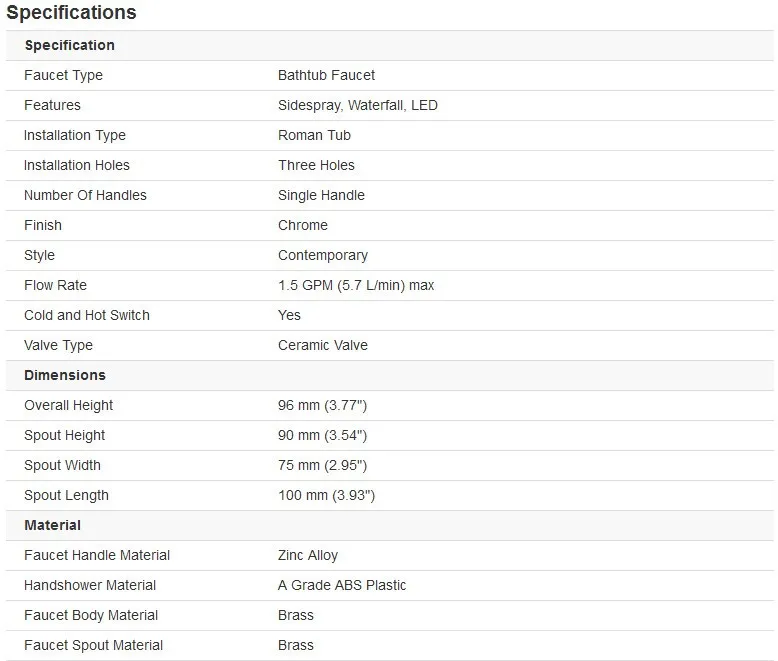This screenshot has width=778, height=661.
Task: Click the Faucet Spout Material label
Action: pos(93,646)
